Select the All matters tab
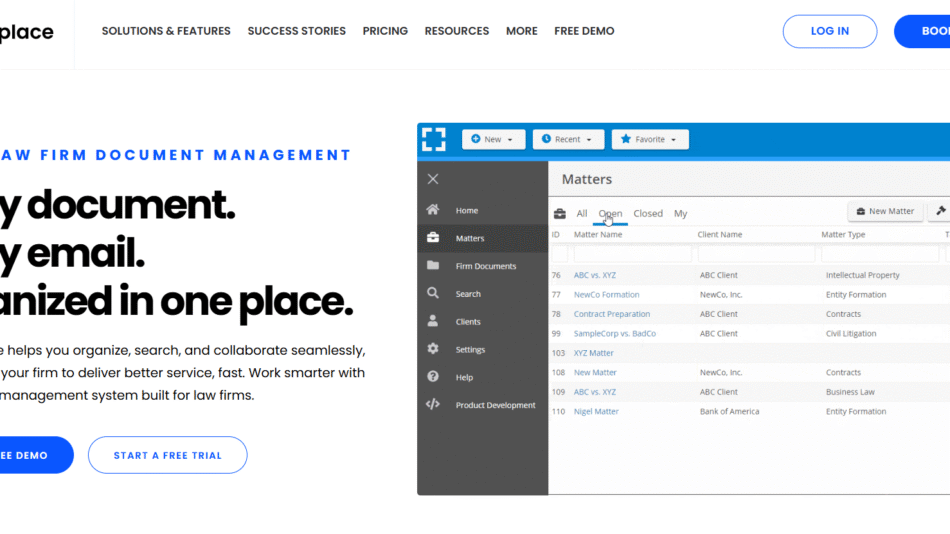This screenshot has width=950, height=534. 581,213
